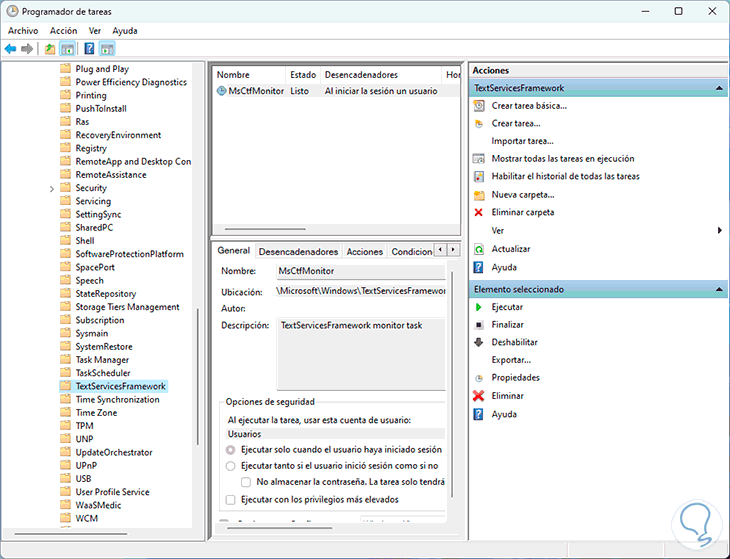Click the Deshabilitar action text

click(514, 342)
